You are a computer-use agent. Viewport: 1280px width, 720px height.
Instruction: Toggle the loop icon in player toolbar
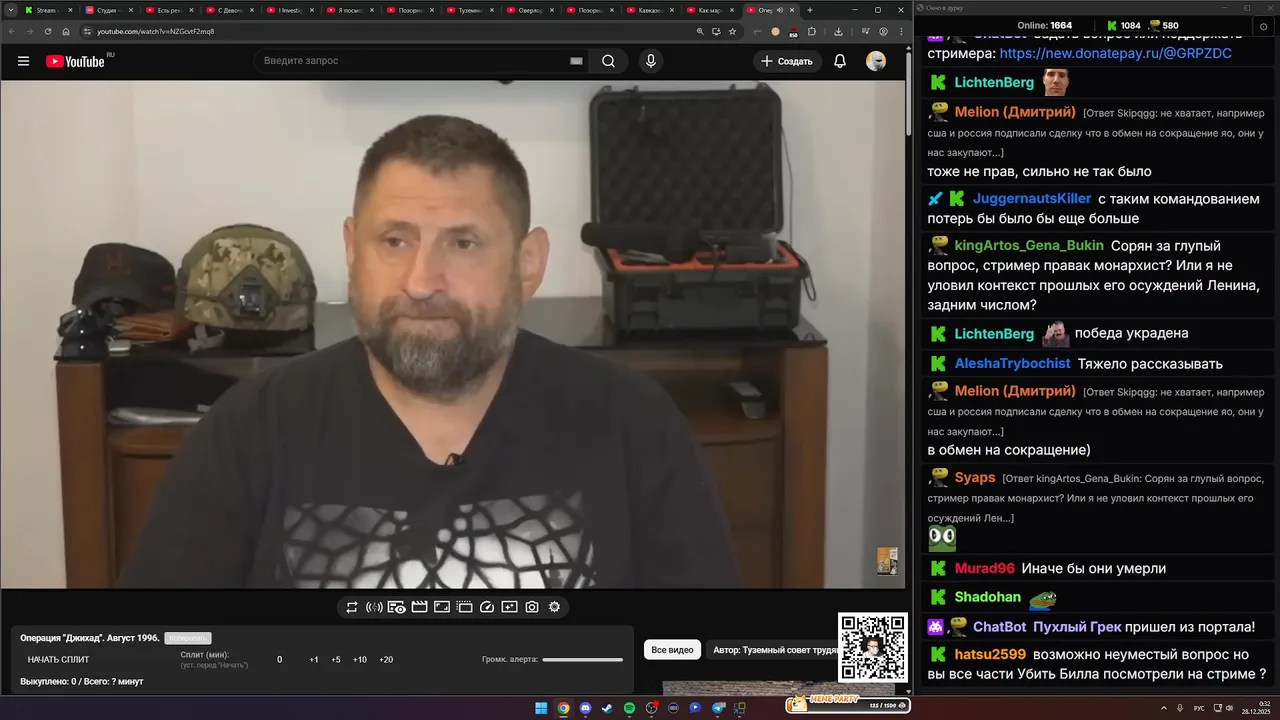pos(352,607)
